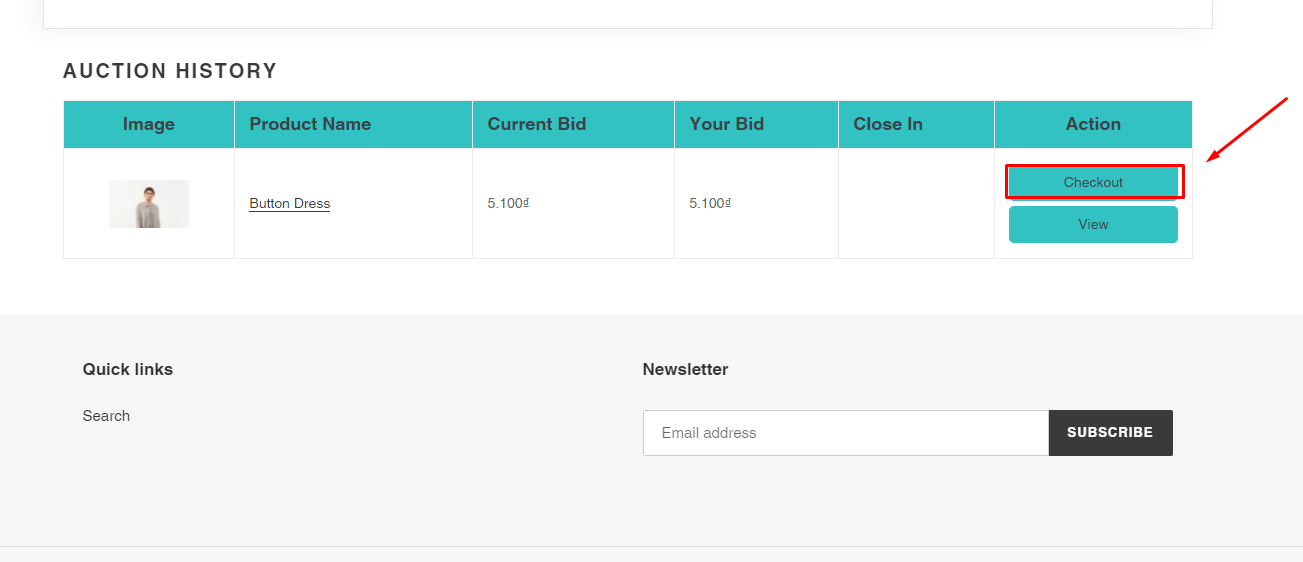The height and width of the screenshot is (562, 1303).
Task: Click the red arrow pointing at Checkout
Action: (x=1246, y=129)
